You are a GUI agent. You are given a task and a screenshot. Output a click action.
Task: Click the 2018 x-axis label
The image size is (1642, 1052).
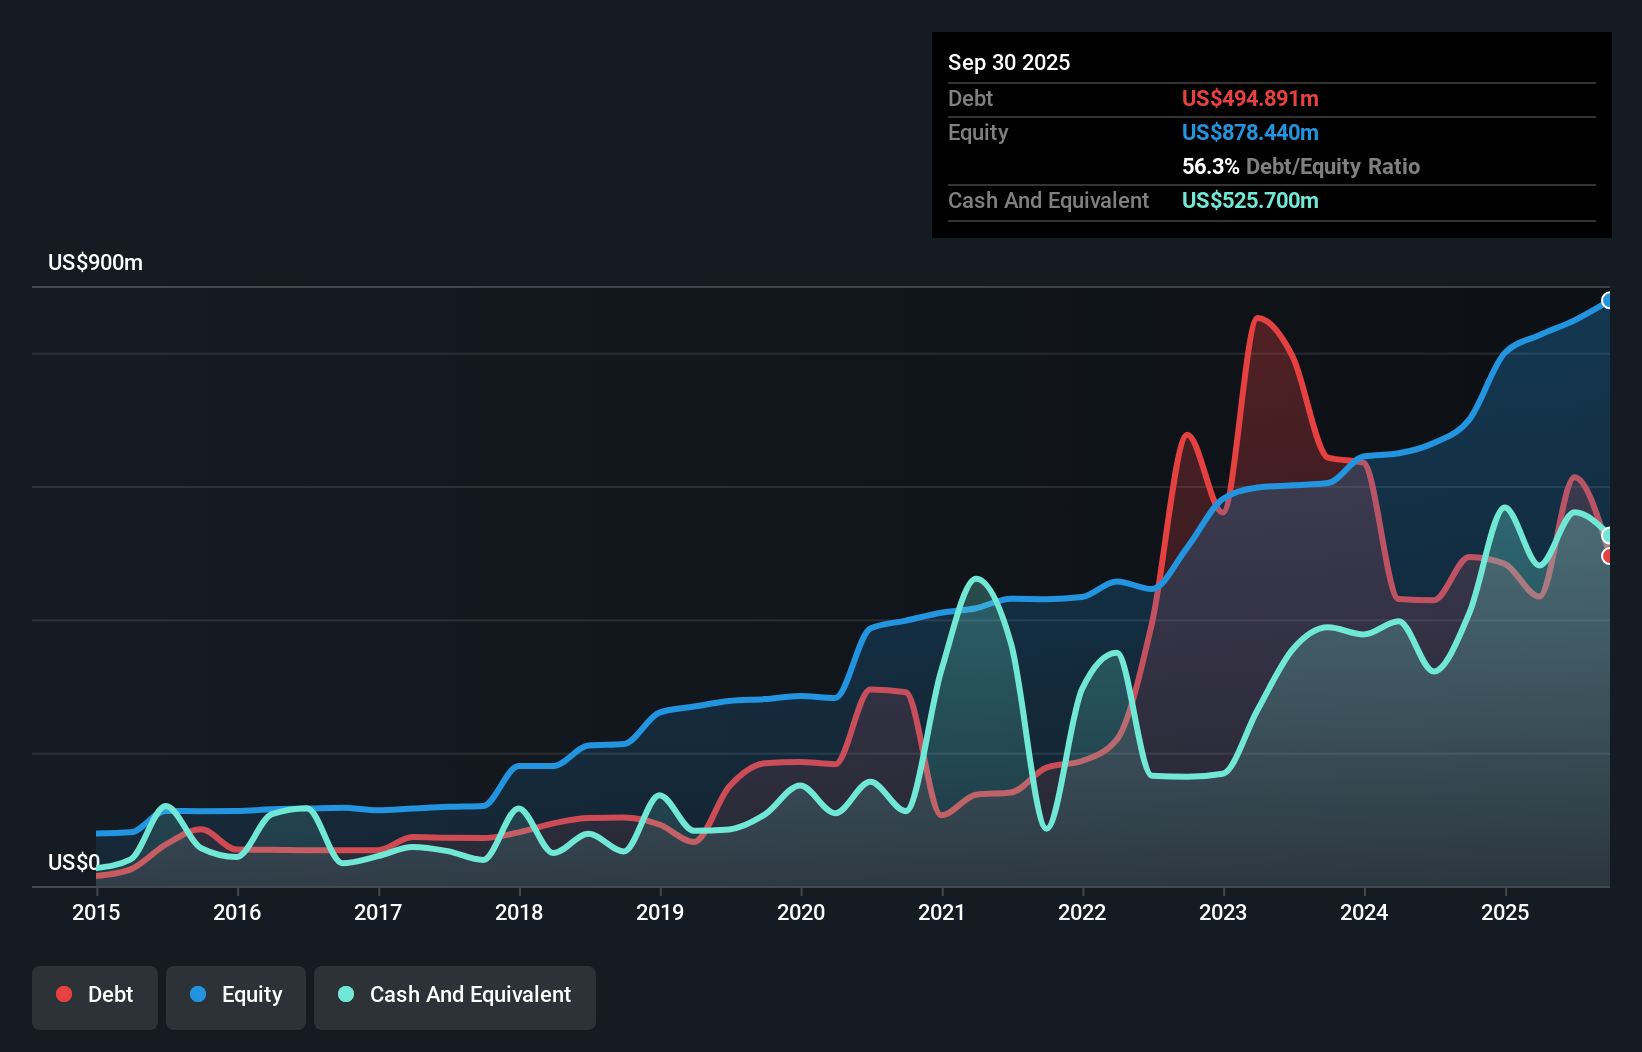point(519,912)
